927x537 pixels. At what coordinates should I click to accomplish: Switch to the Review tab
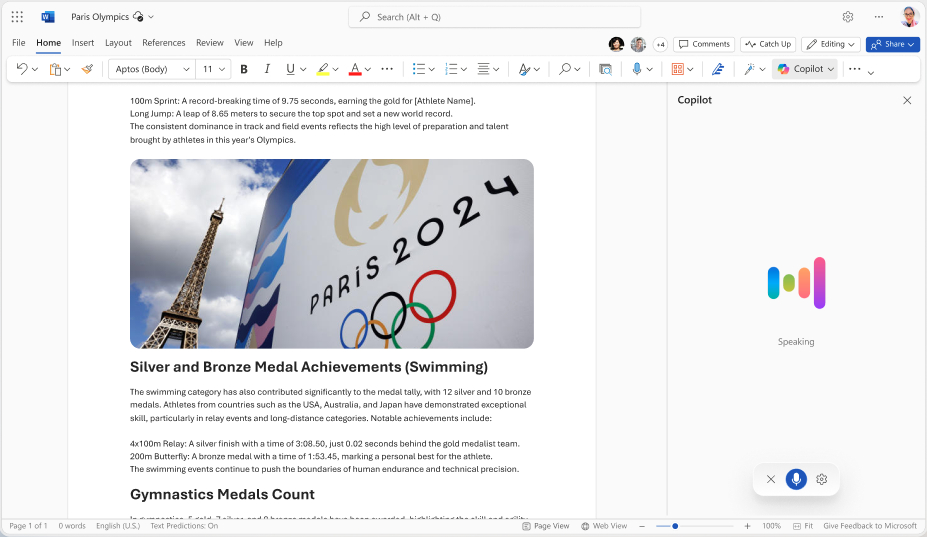pos(210,43)
